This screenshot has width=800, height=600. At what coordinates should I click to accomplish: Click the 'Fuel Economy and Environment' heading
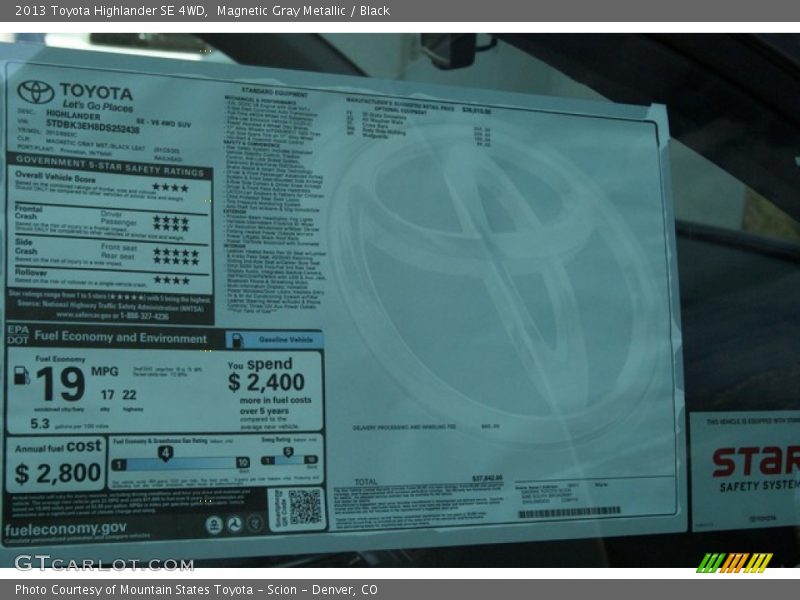point(120,337)
